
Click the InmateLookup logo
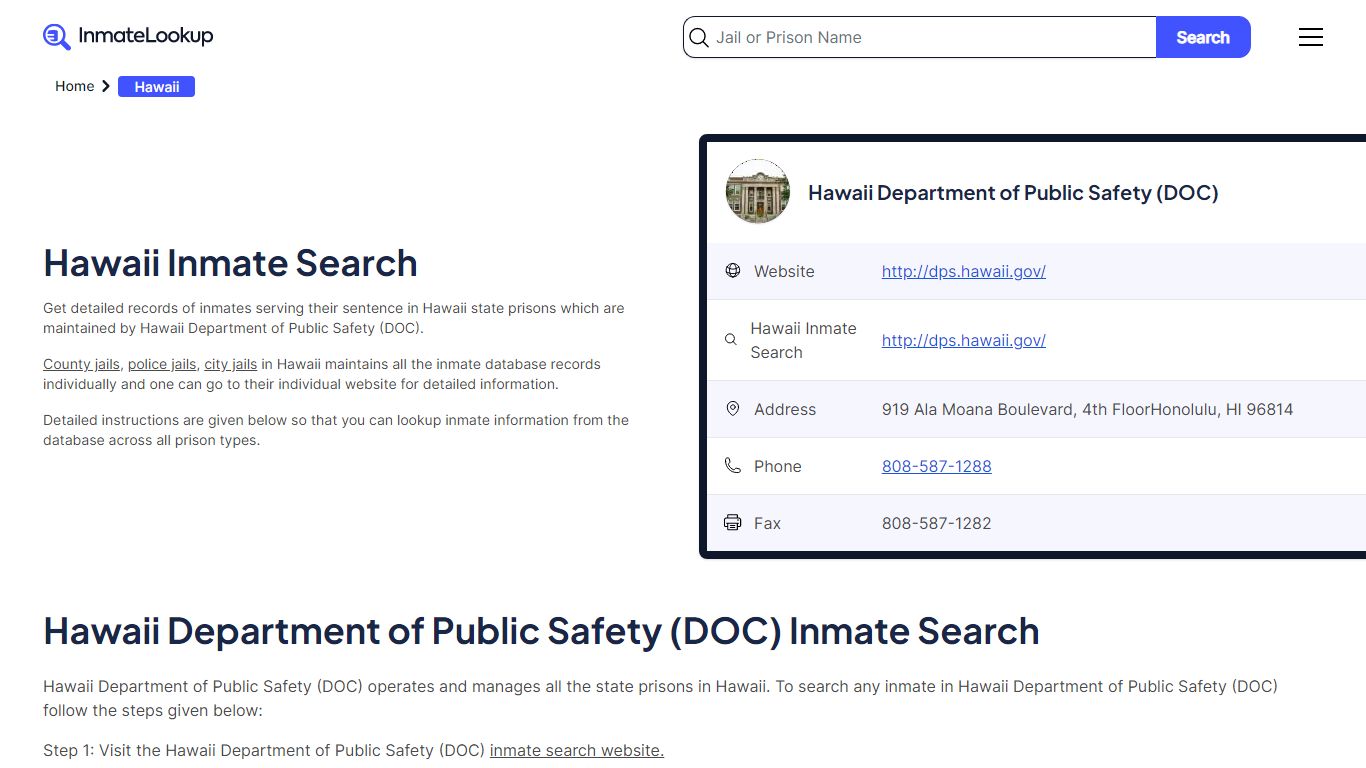pos(128,37)
